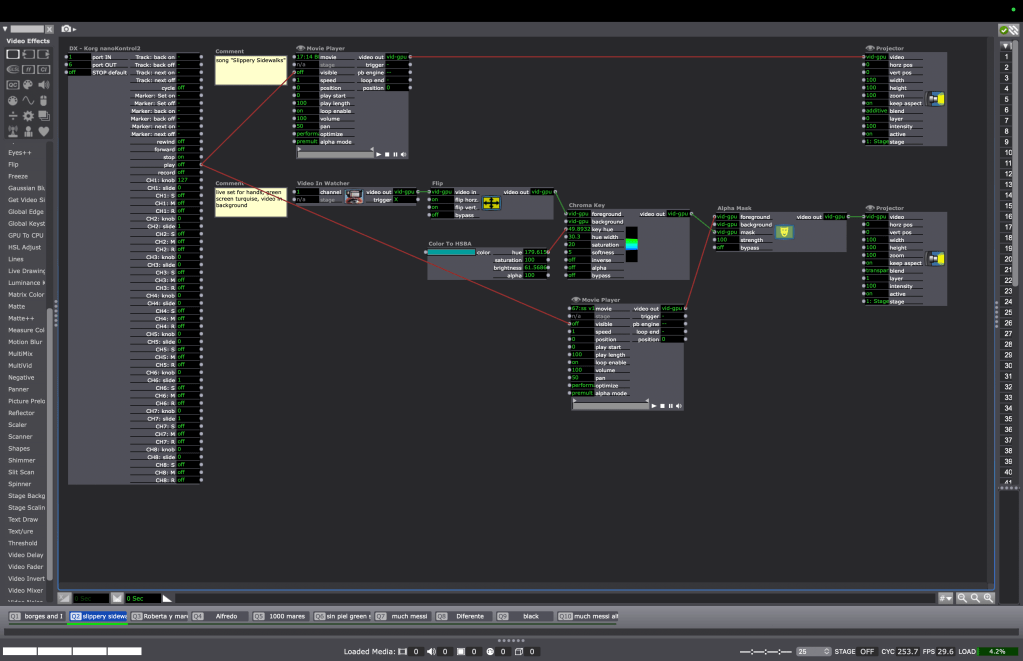The width and height of the screenshot is (1023, 661).
Task: Click the turquoise color swatch in Color To HSBA
Action: click(451, 252)
